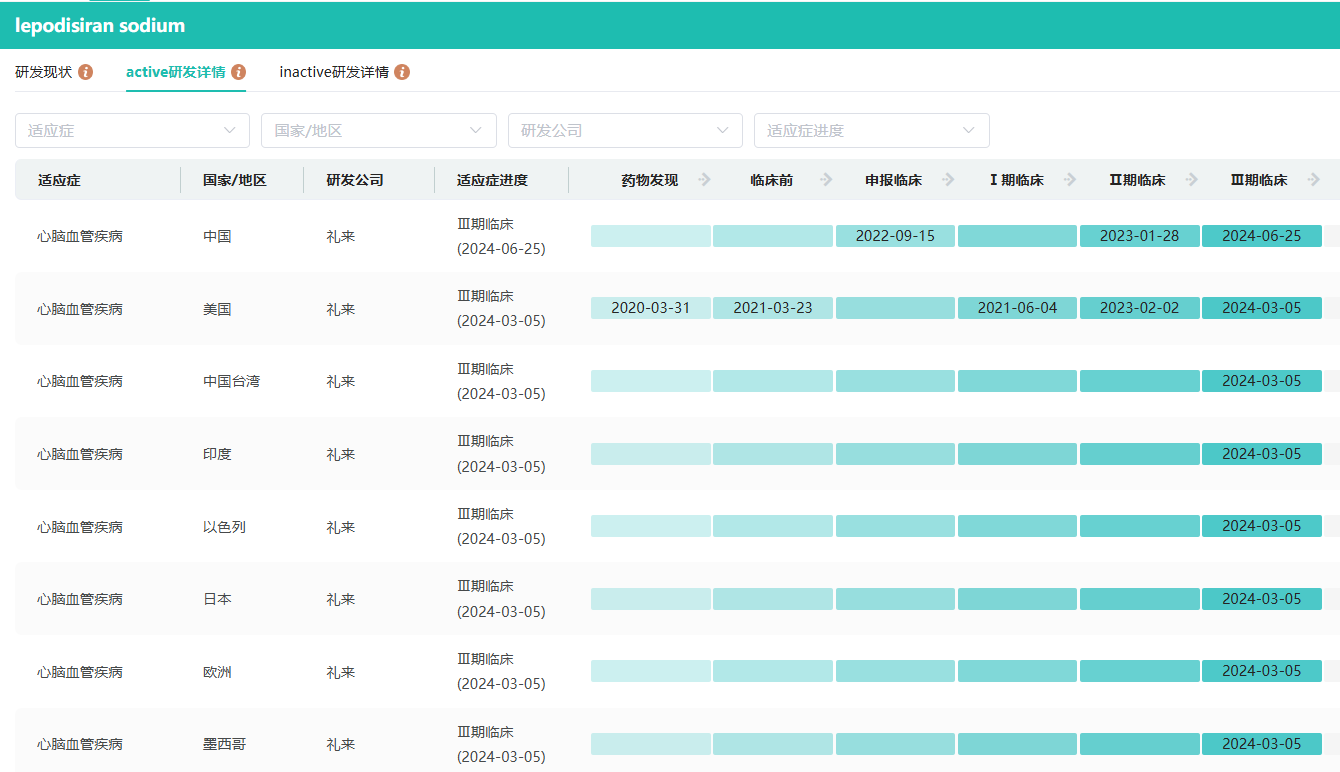Switch to the 研发现状 tab

click(44, 72)
